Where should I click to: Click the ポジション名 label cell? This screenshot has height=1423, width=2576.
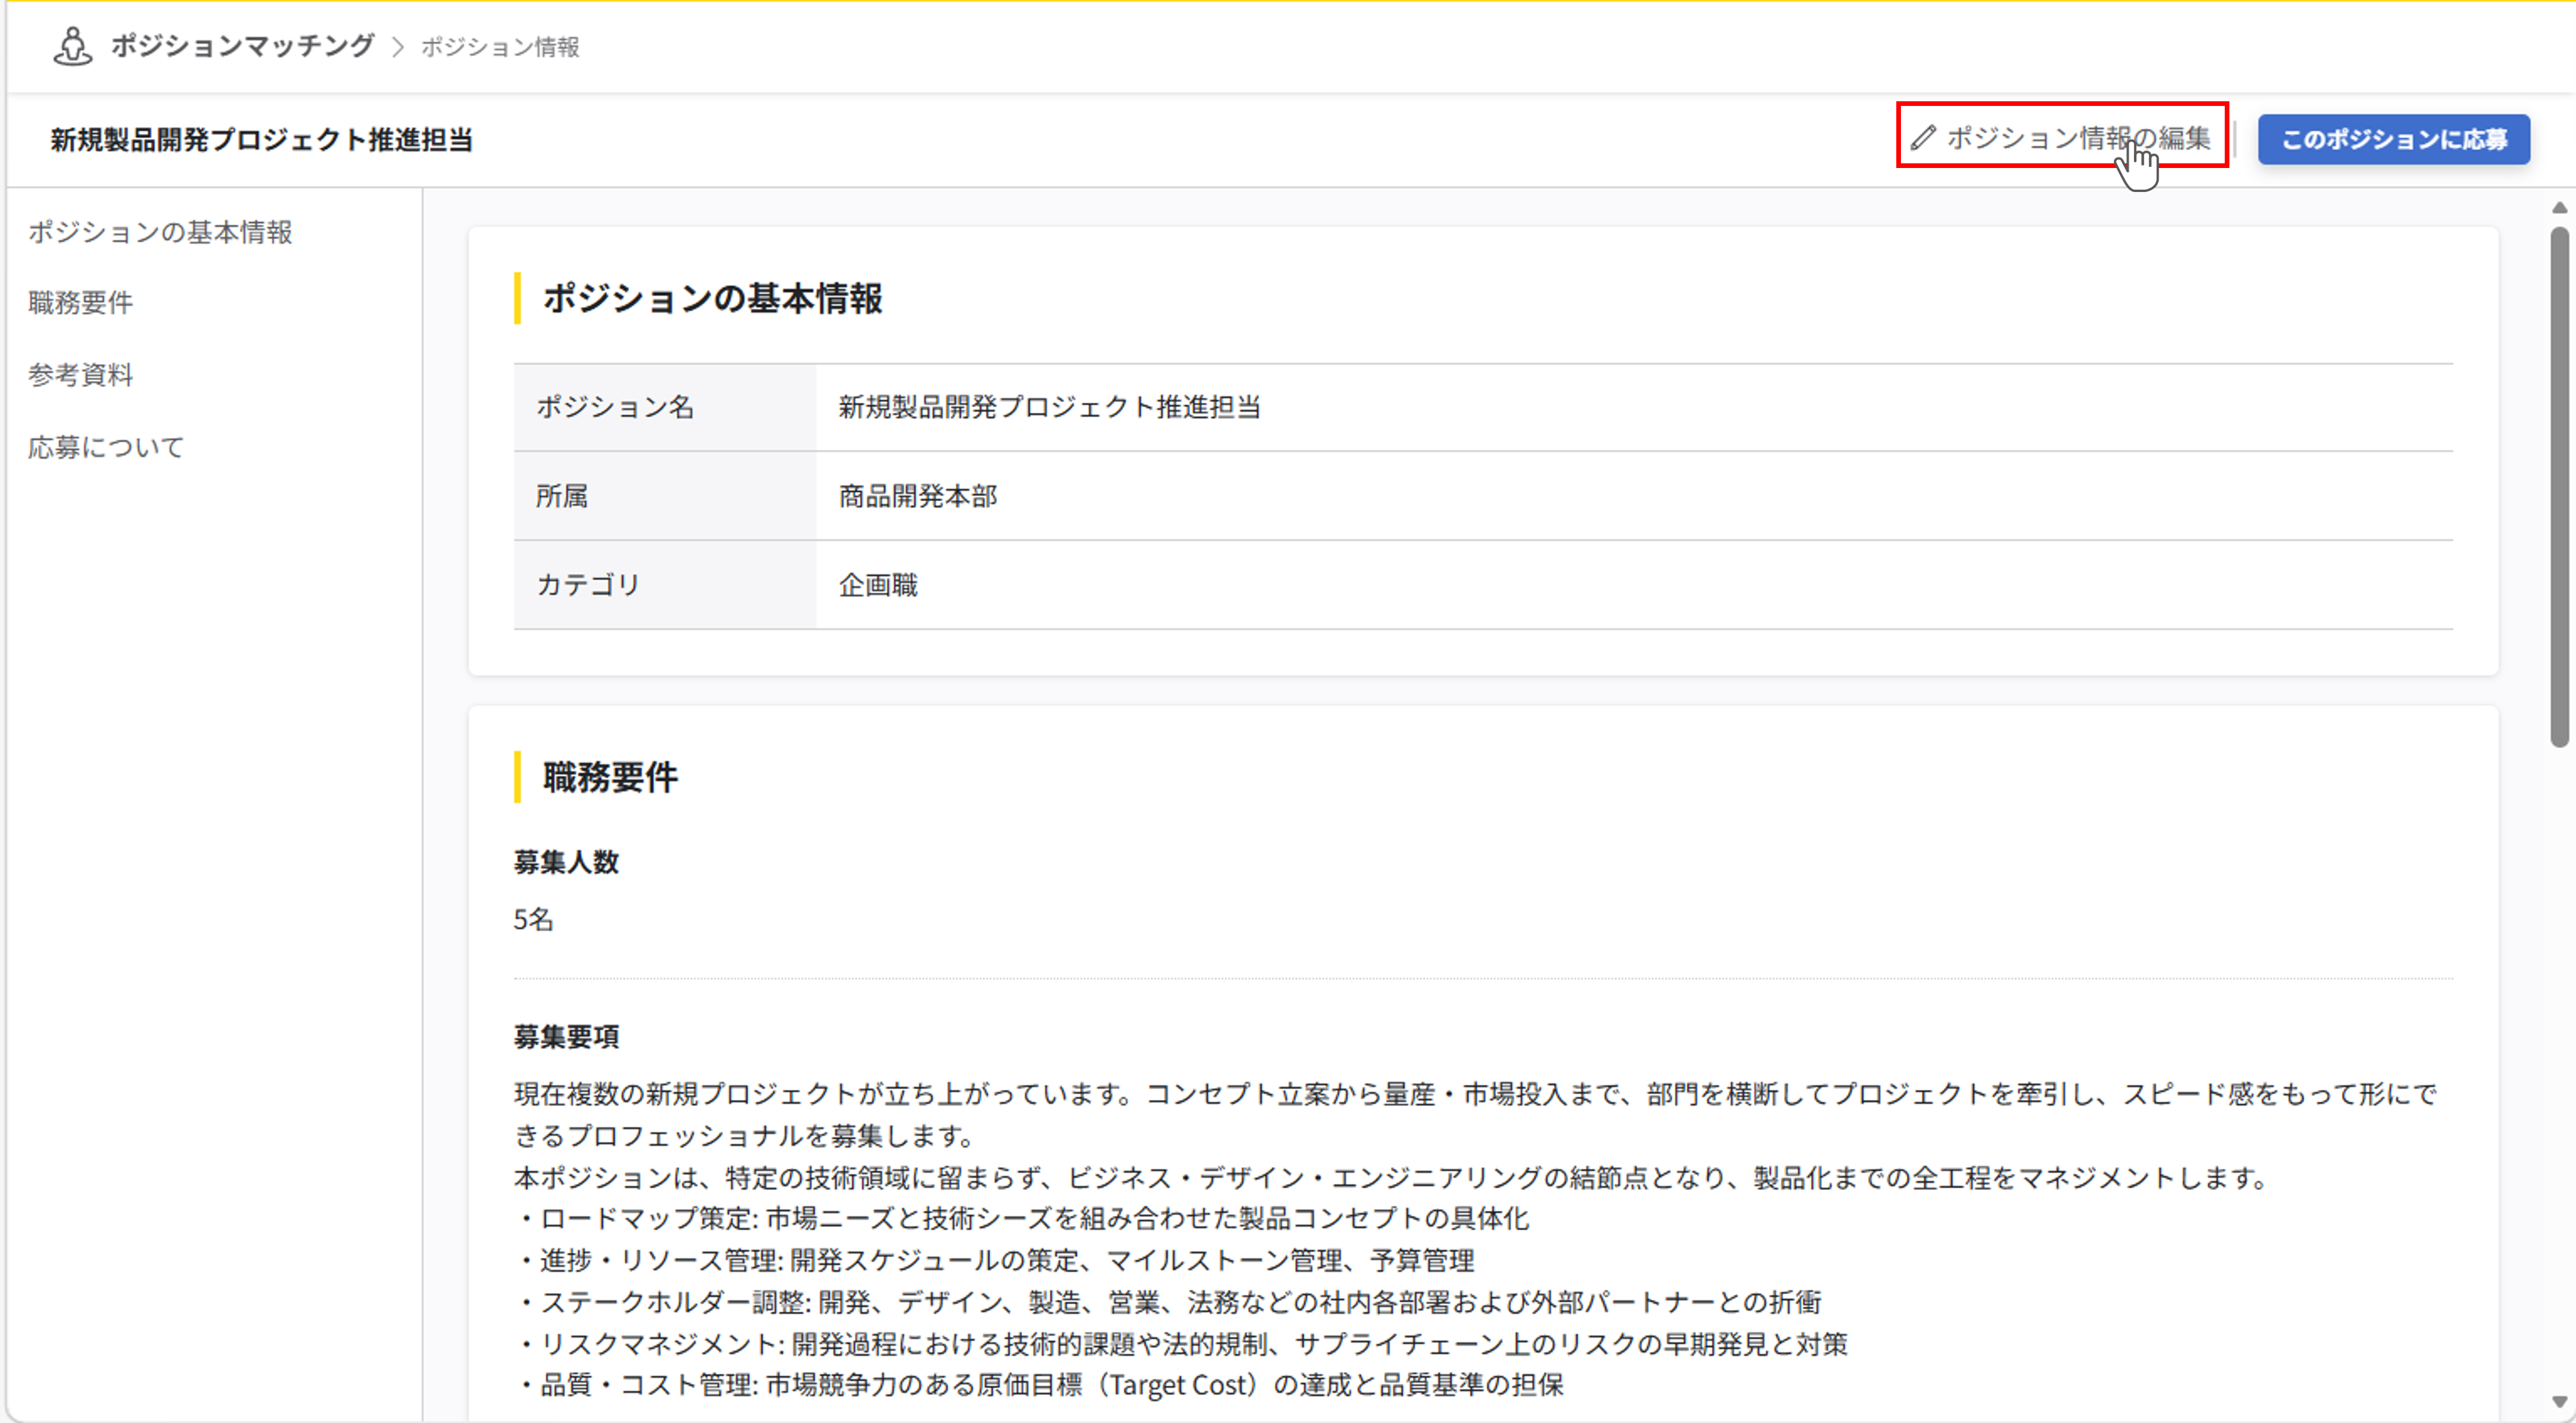(x=665, y=407)
